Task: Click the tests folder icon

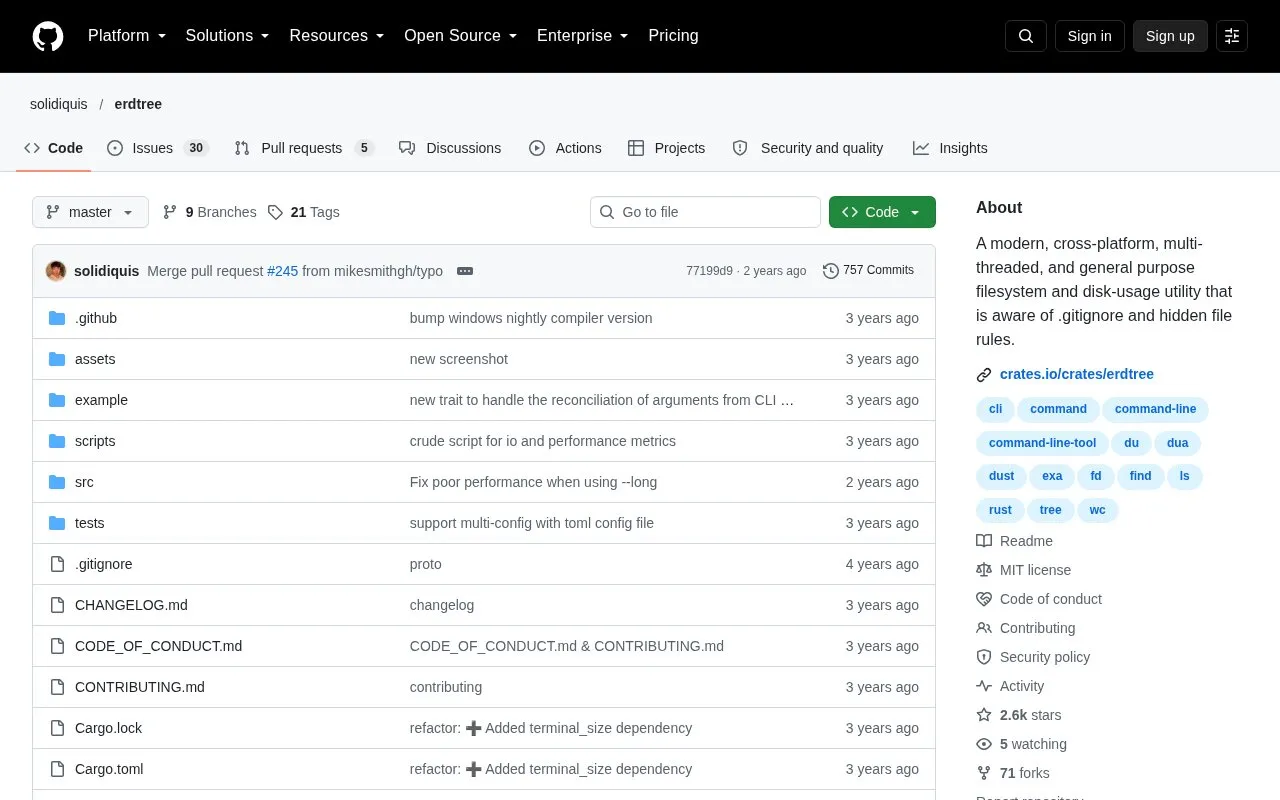Action: (x=57, y=523)
